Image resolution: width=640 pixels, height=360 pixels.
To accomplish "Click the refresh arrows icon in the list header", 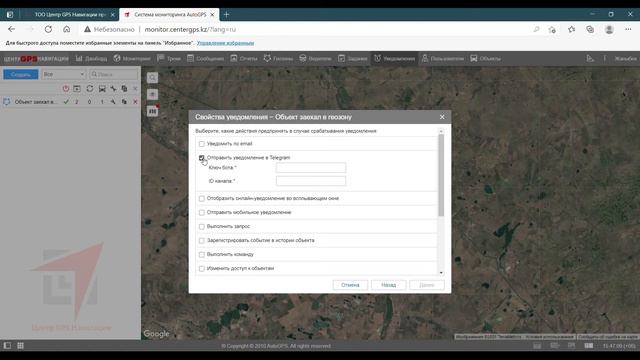I will pyautogui.click(x=90, y=89).
